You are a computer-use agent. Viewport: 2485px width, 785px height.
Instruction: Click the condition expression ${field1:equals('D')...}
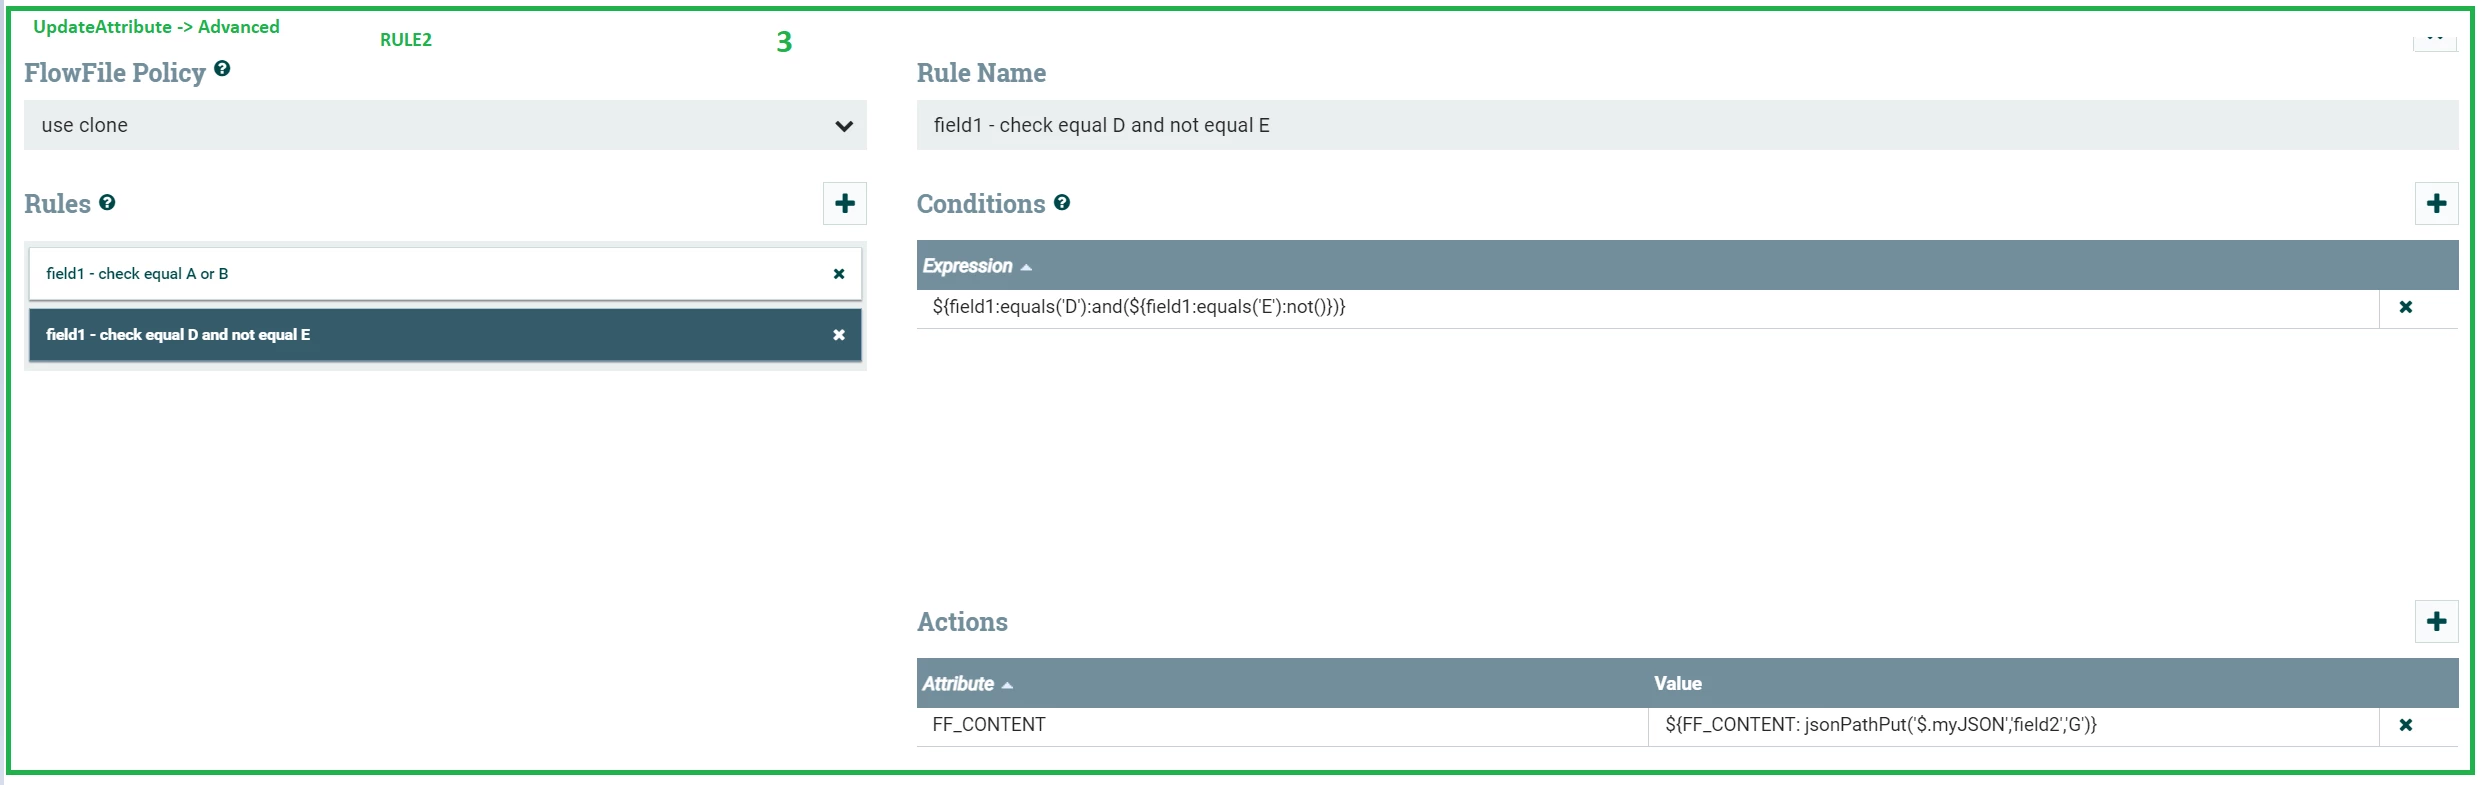(x=1647, y=308)
